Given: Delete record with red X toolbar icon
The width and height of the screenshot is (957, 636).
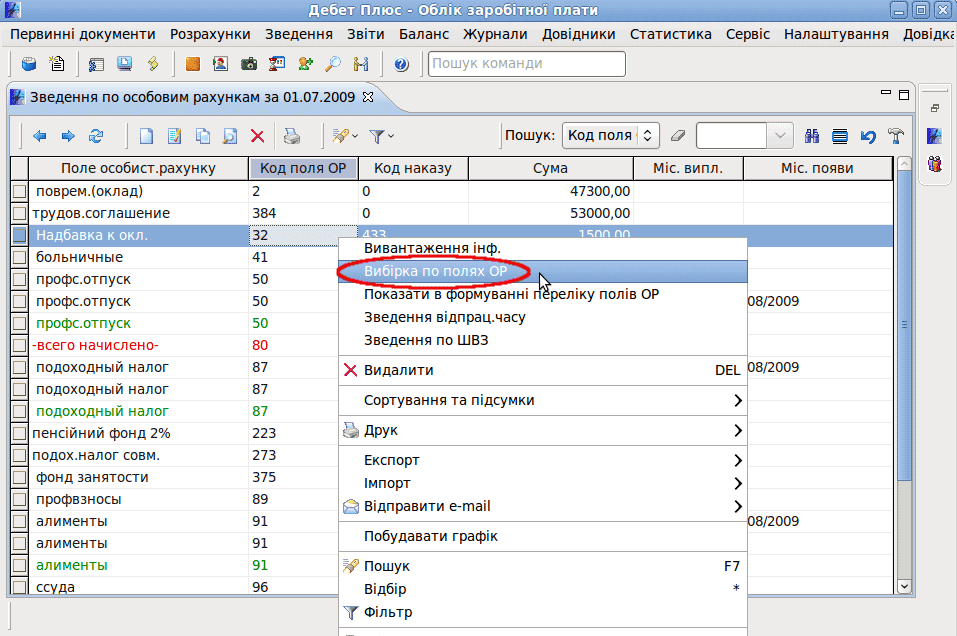Looking at the screenshot, I should [x=258, y=136].
